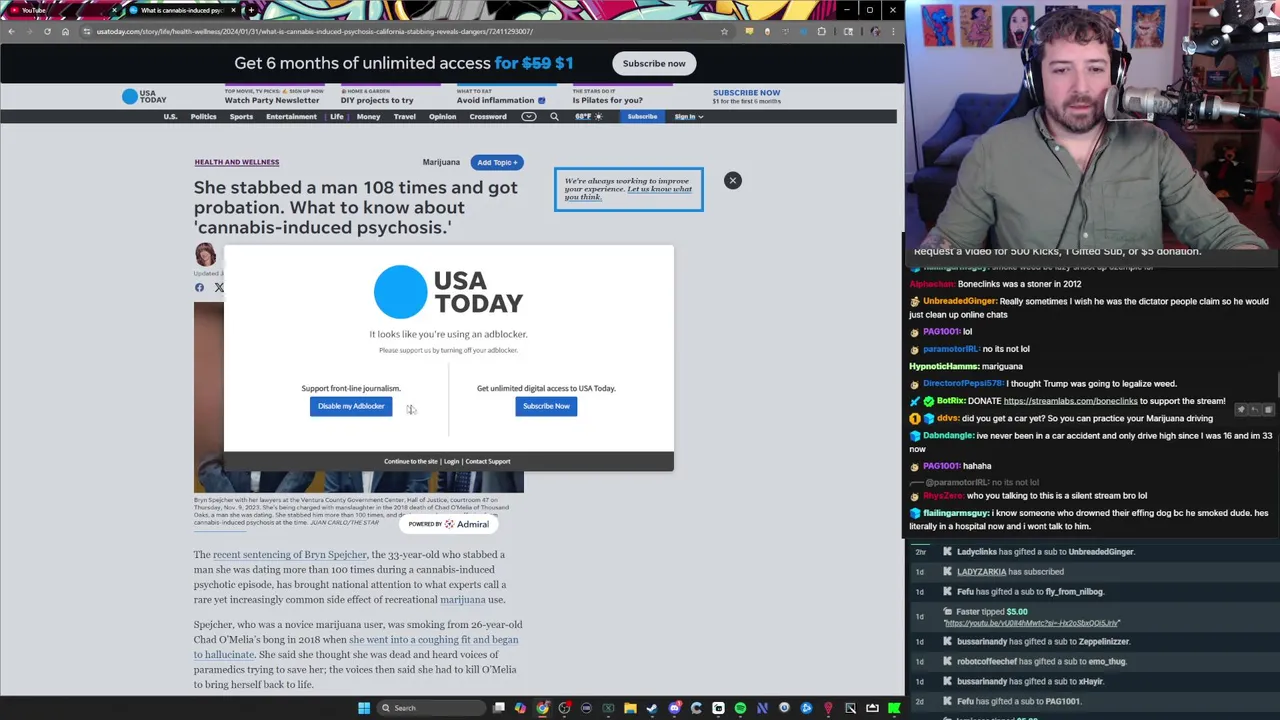Open the LADYZARKIA subscriber name link

pos(981,572)
